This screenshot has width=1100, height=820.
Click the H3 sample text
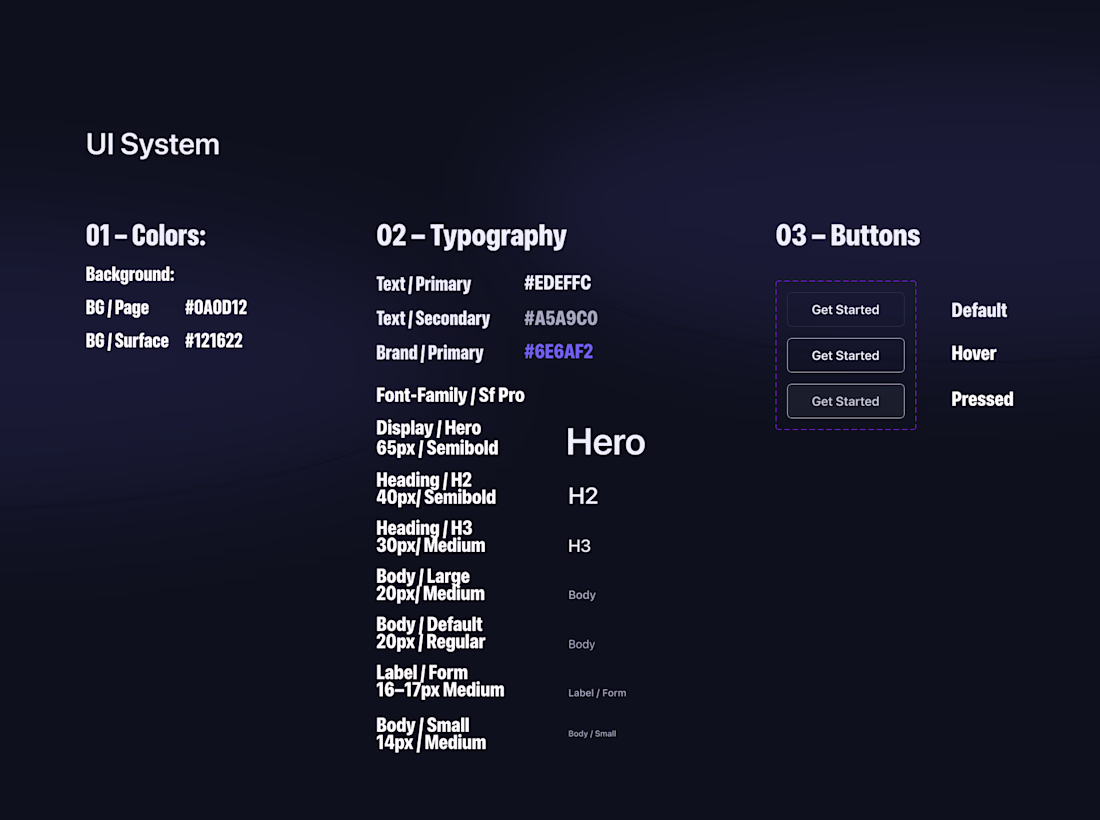[x=579, y=546]
